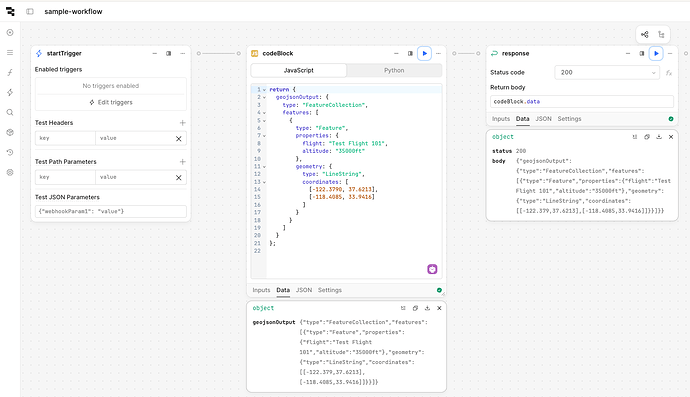This screenshot has width=690, height=397.
Task: Close the response object output panel
Action: tap(671, 137)
